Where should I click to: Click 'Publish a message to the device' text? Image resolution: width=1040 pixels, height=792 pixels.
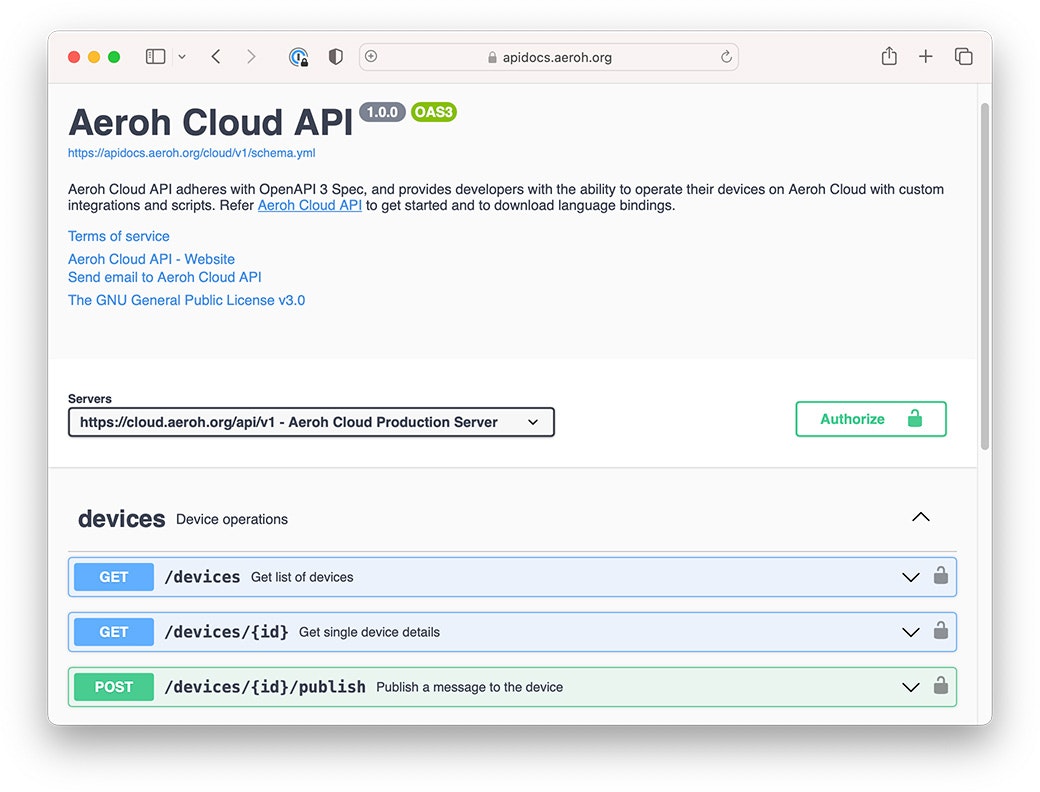tap(470, 687)
